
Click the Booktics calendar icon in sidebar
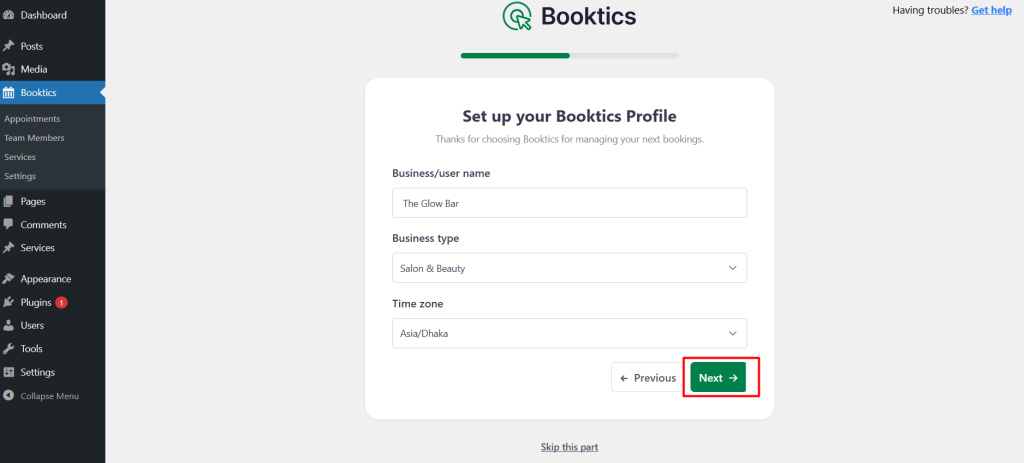tap(8, 93)
